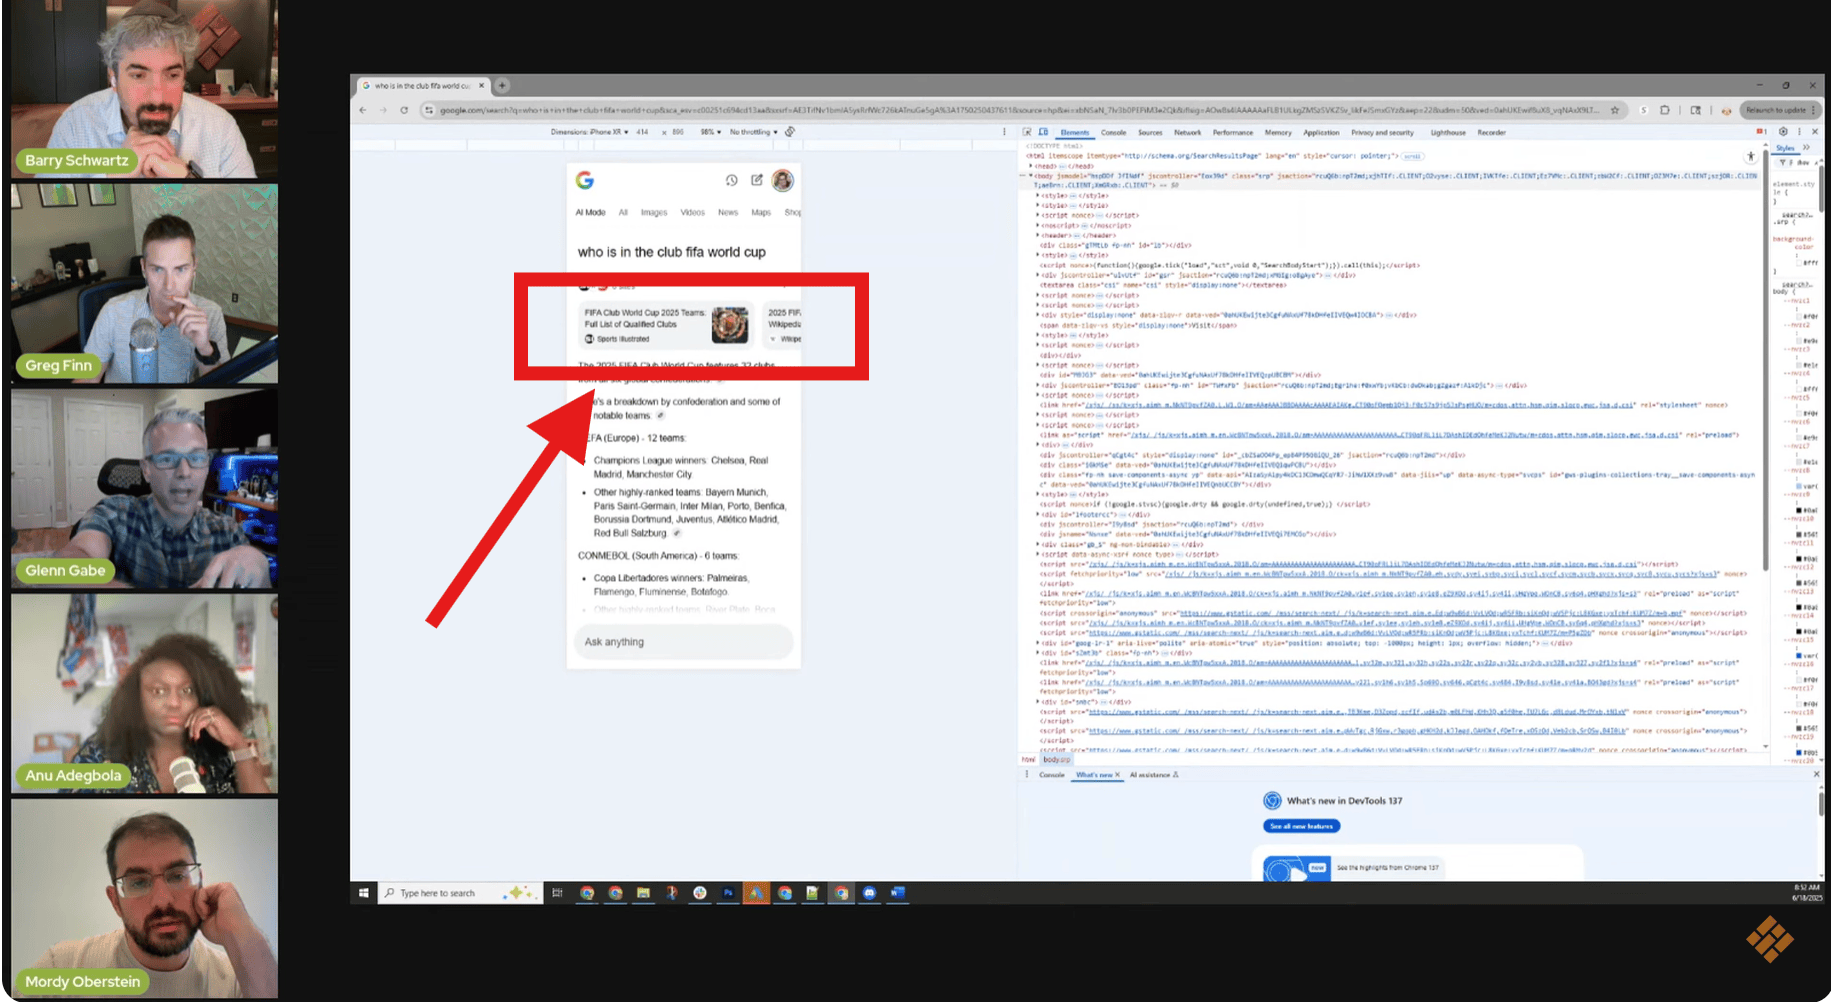Screen dimensions: 1831x1002
Task: Bookmark this page with star icon
Action: click(1615, 110)
